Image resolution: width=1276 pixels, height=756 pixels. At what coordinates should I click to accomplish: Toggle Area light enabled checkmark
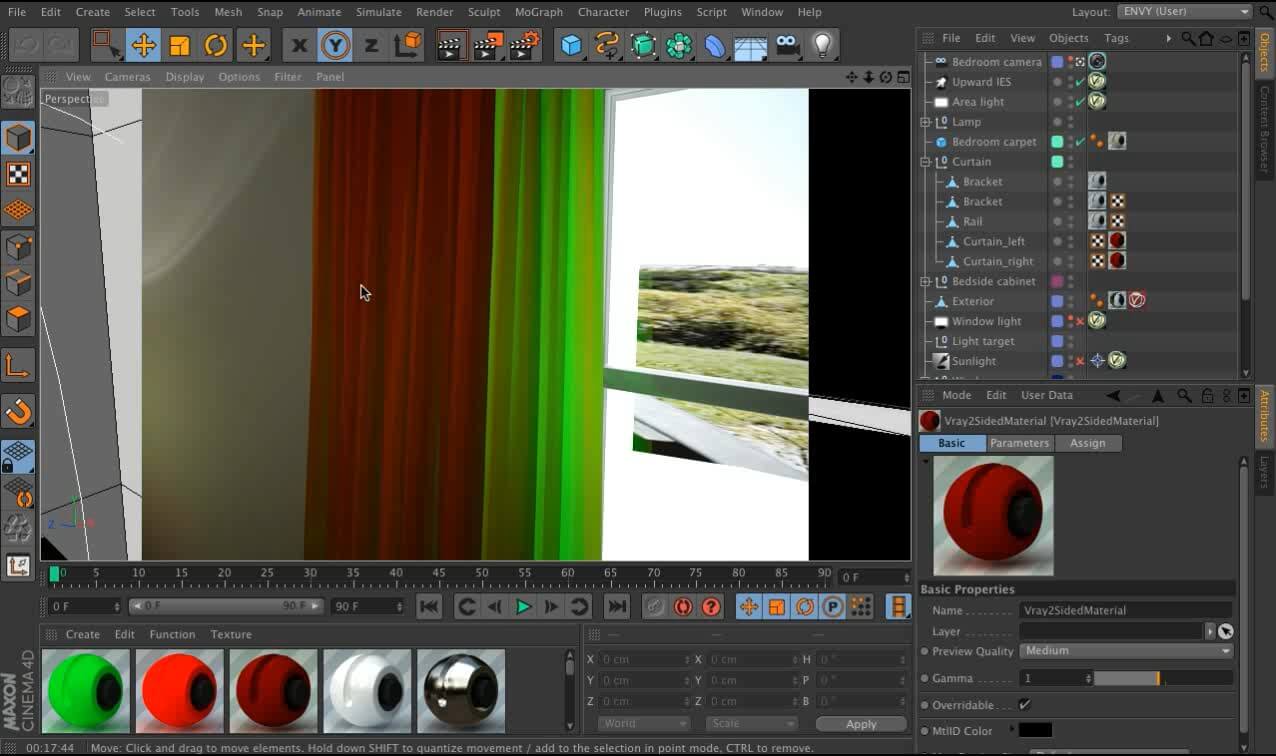1080,102
